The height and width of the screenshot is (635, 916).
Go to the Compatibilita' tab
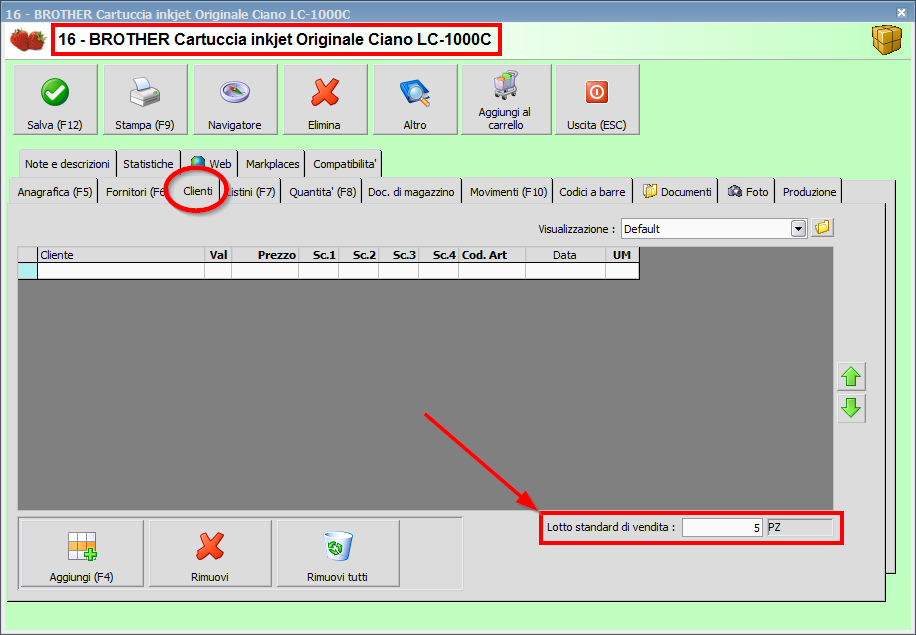[x=345, y=164]
